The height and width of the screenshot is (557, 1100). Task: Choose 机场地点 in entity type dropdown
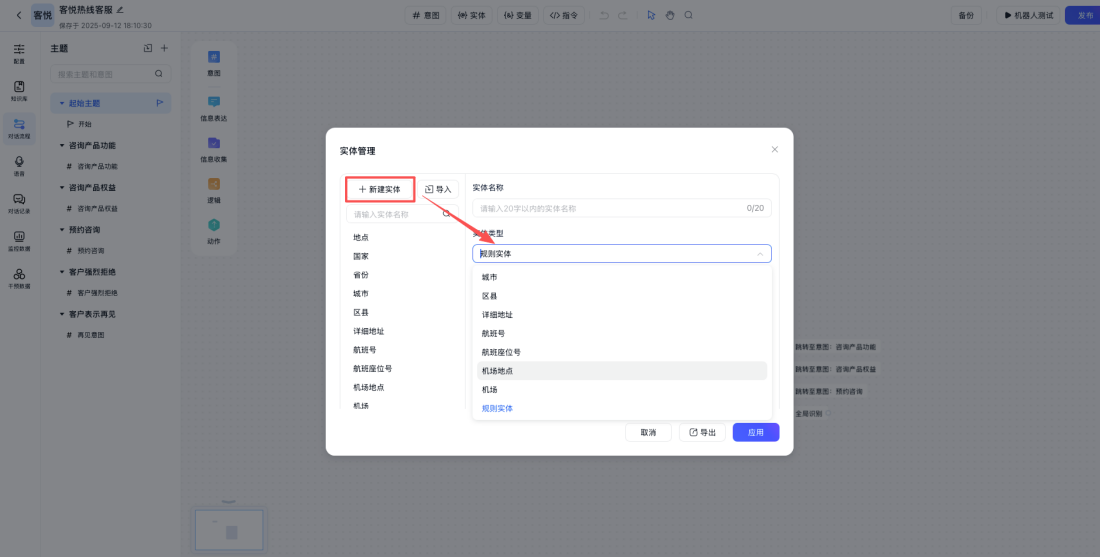point(622,370)
